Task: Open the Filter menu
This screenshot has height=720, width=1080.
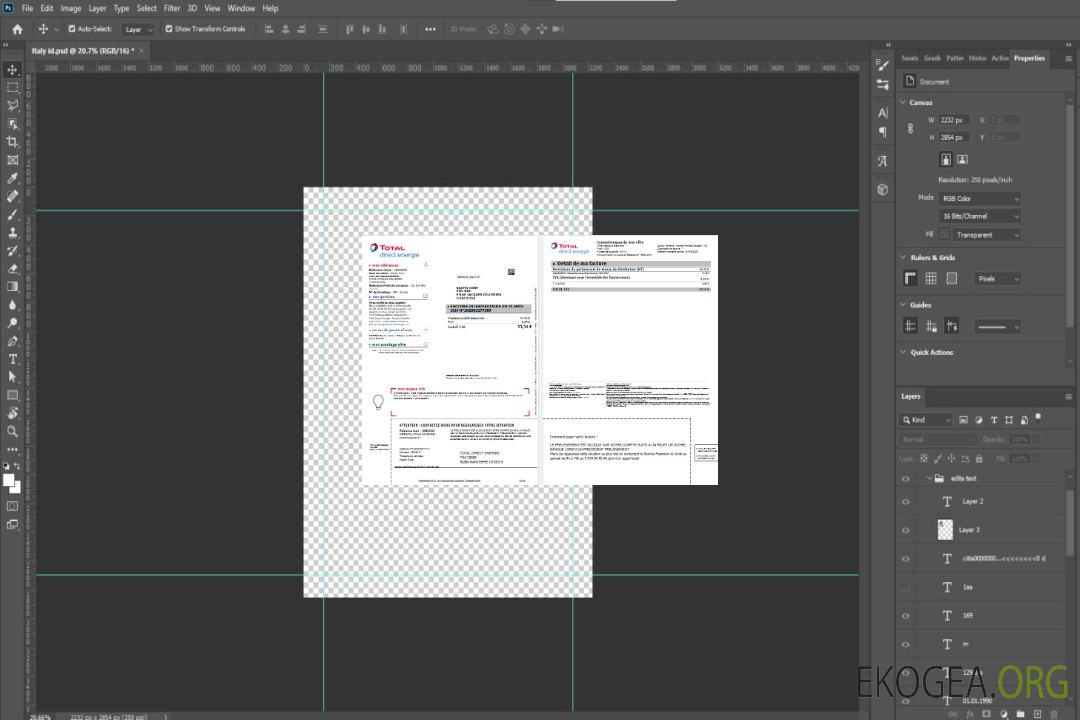Action: point(172,8)
